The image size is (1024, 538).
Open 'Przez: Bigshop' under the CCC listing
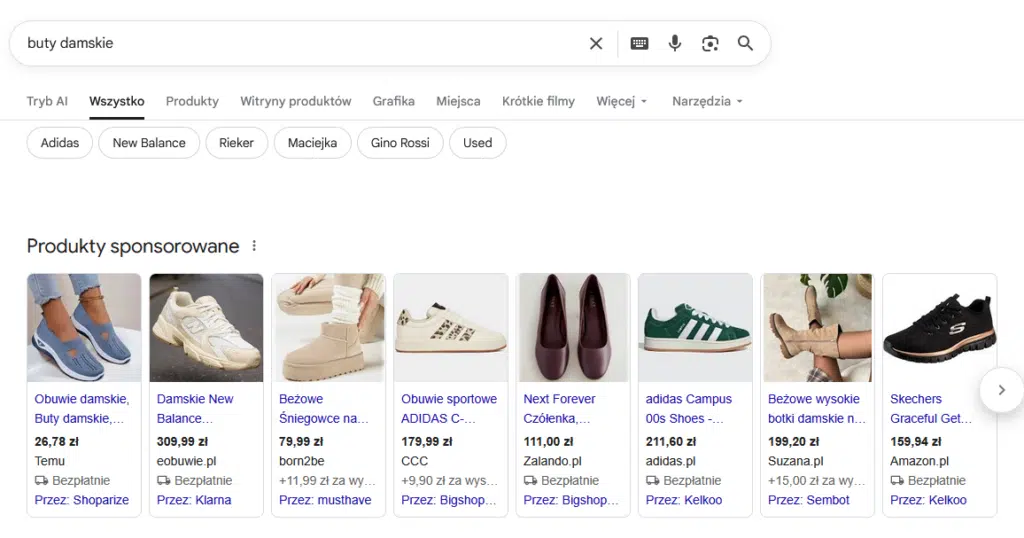[449, 500]
